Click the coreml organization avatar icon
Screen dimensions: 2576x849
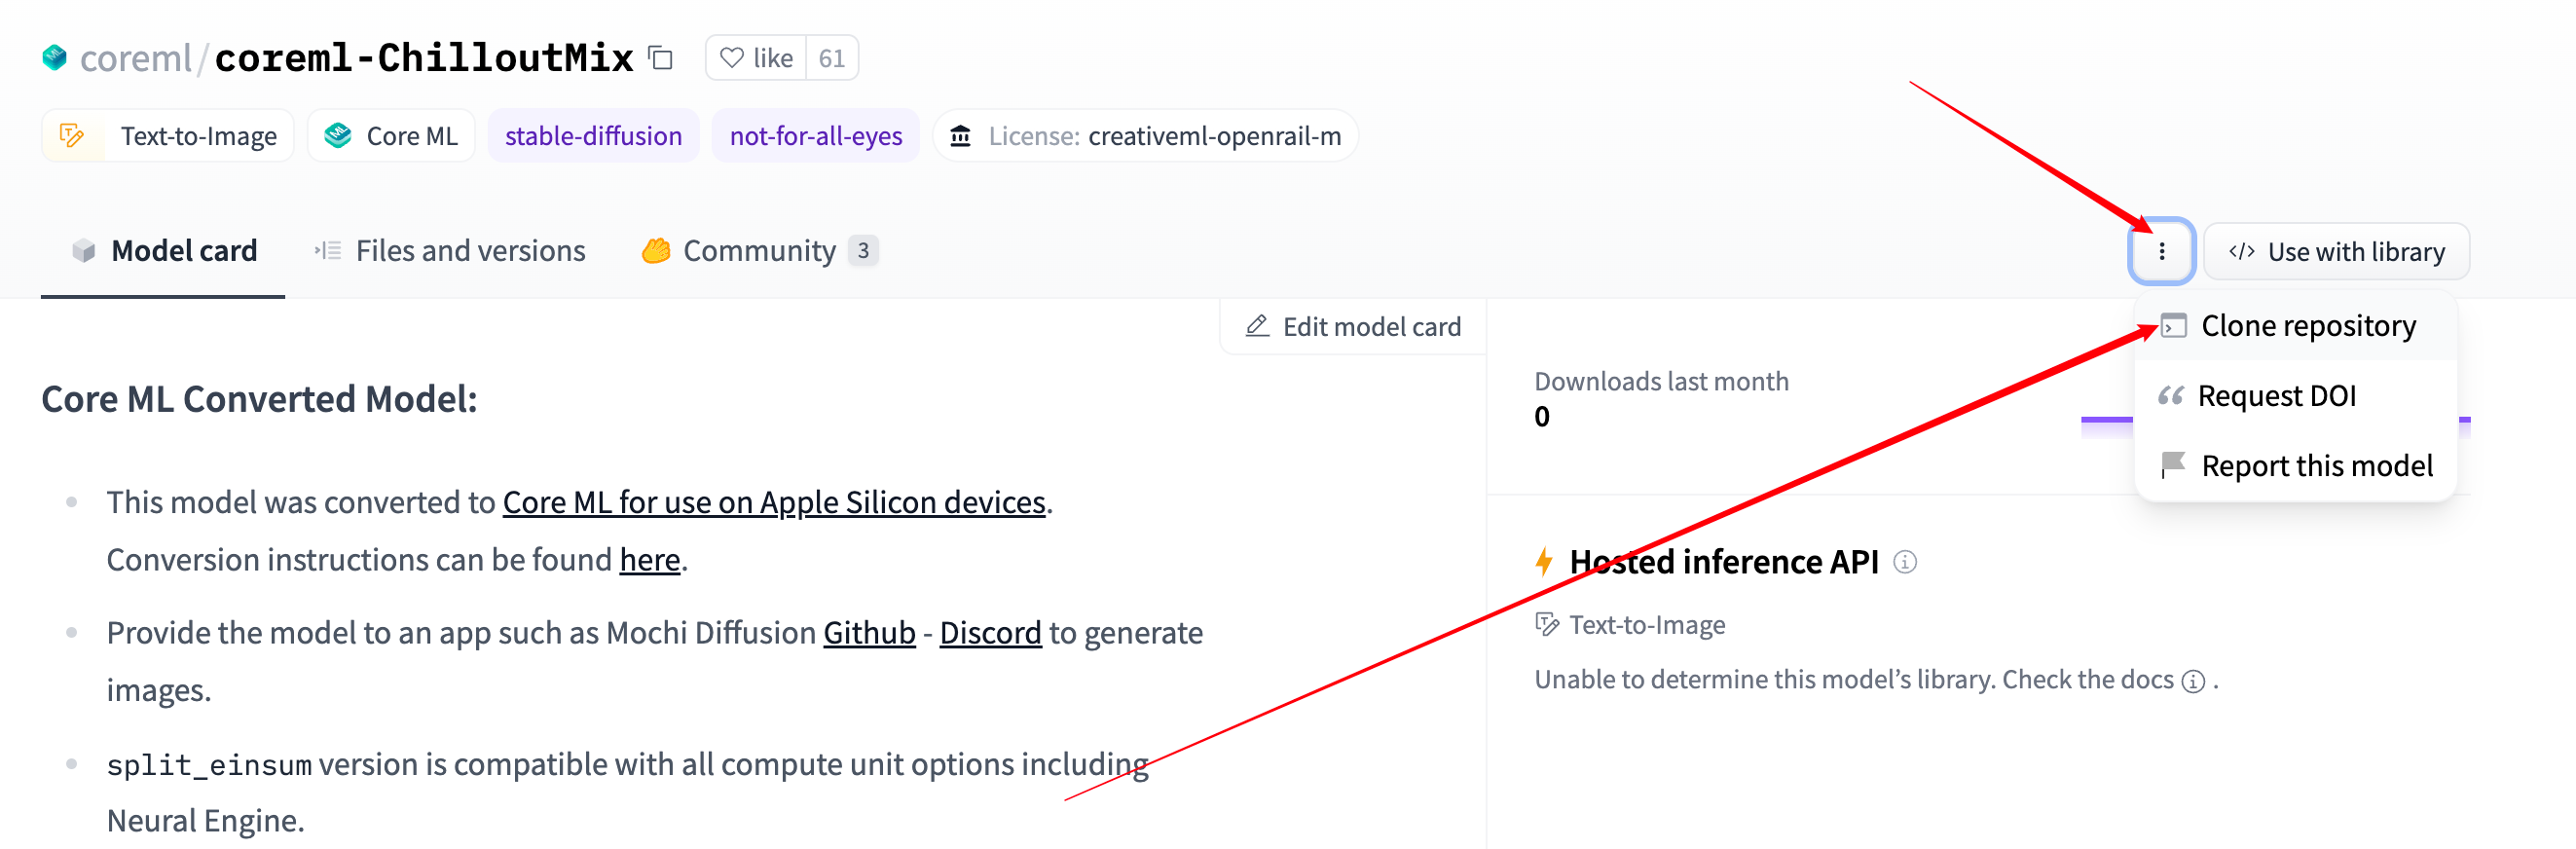[x=54, y=58]
